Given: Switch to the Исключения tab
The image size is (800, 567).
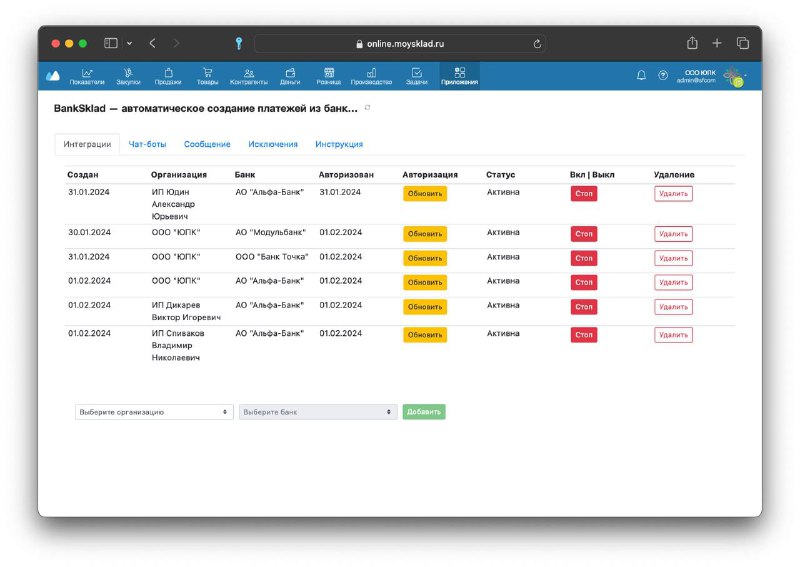Looking at the screenshot, I should pyautogui.click(x=273, y=144).
